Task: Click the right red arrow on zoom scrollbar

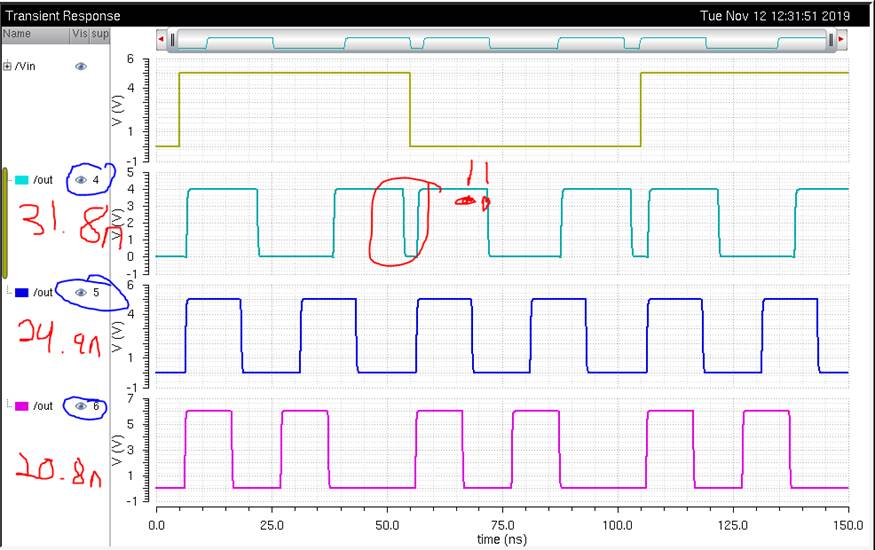Action: (x=841, y=40)
